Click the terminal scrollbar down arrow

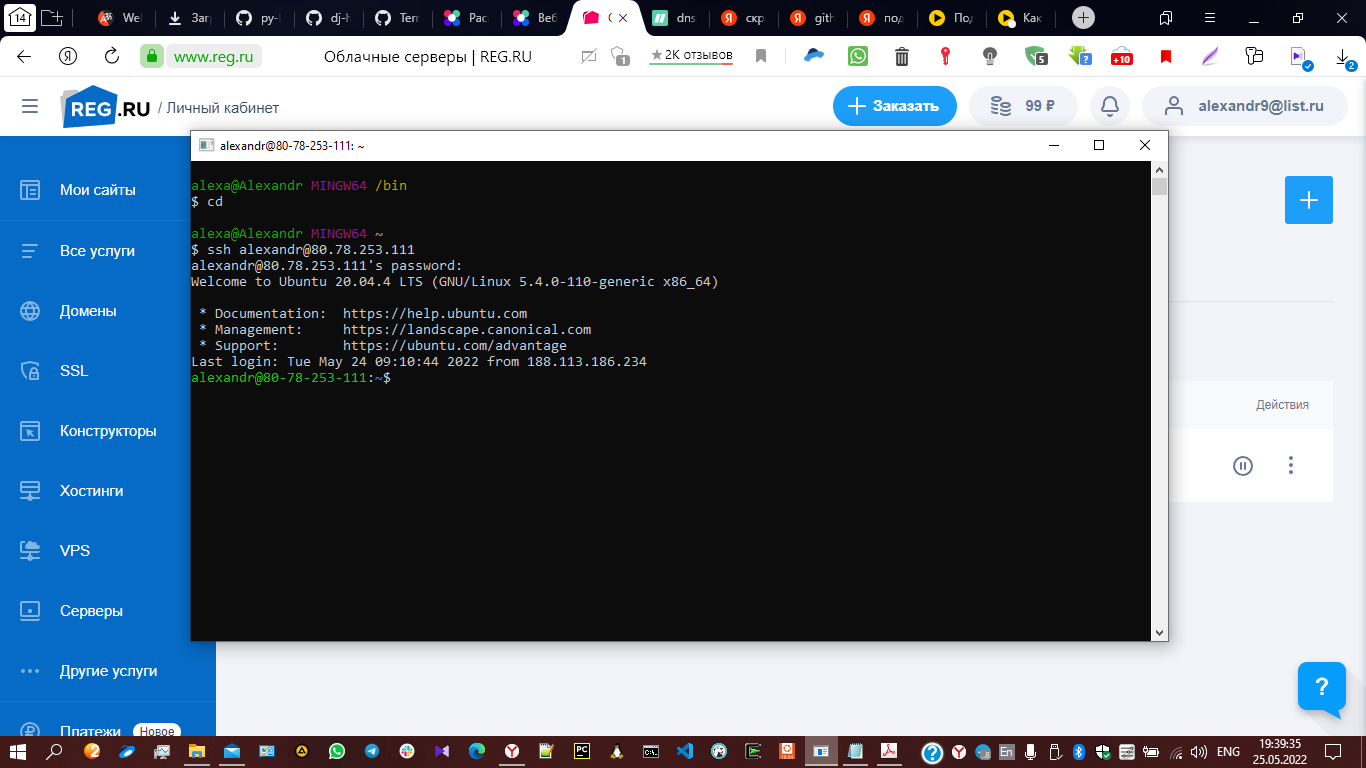pos(1158,631)
